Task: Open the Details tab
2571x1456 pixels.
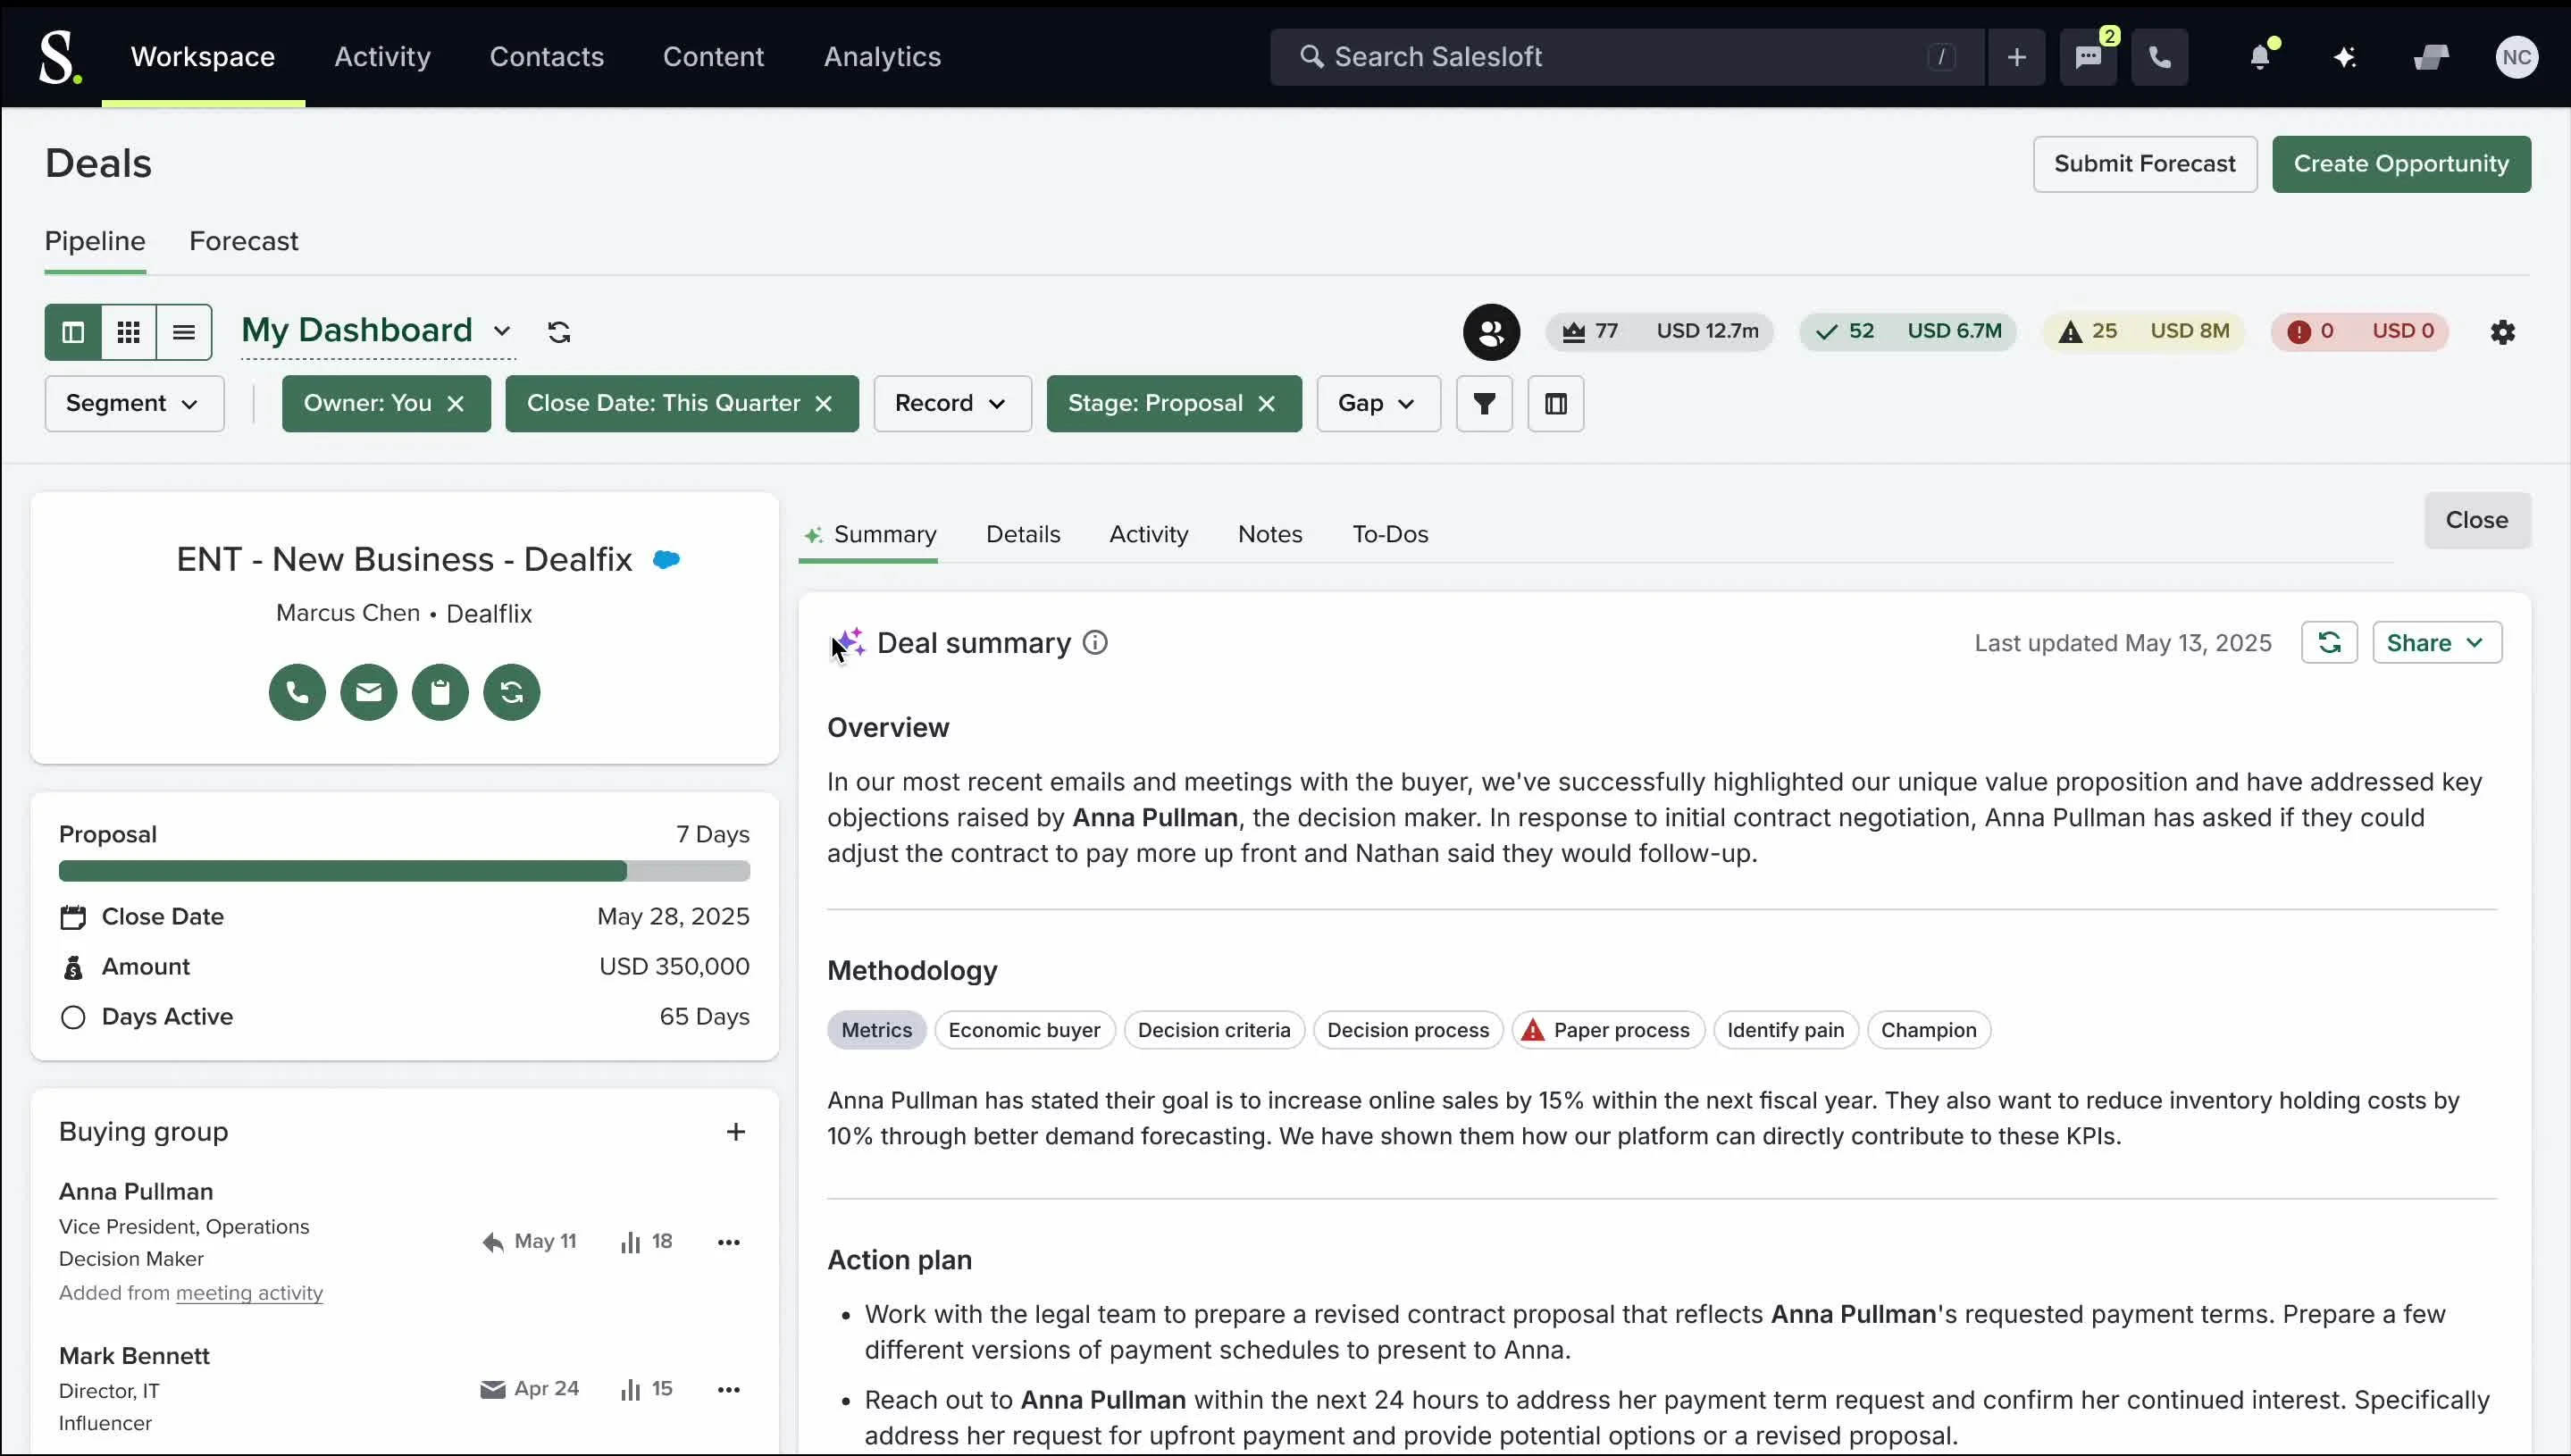Action: pos(1023,534)
